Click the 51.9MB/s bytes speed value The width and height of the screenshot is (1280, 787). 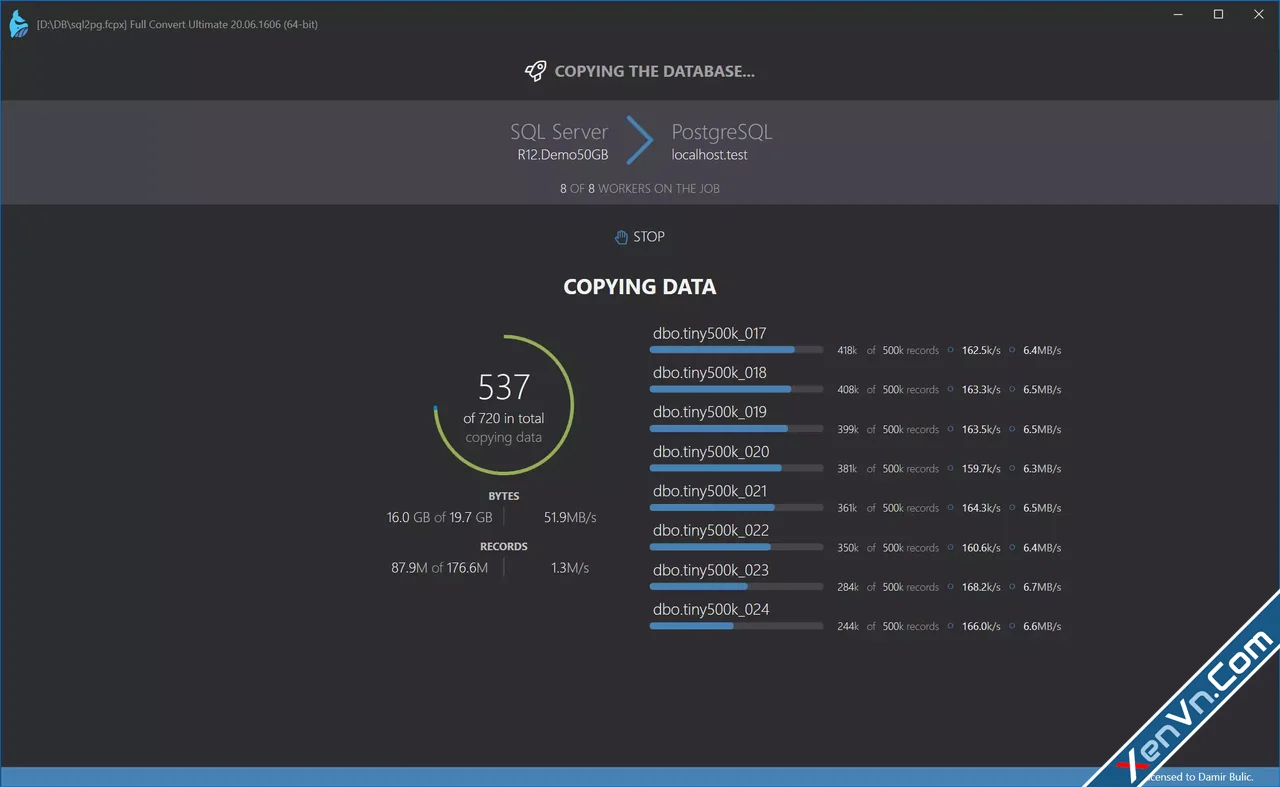570,517
